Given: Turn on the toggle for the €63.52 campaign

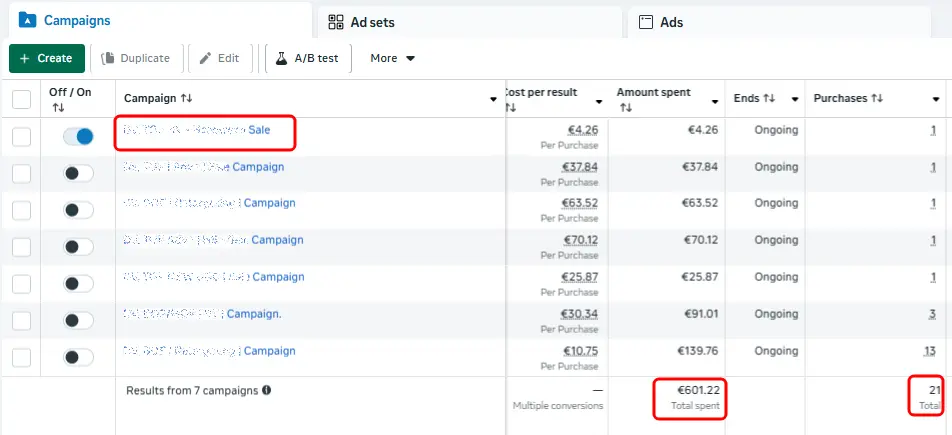Looking at the screenshot, I should (78, 211).
